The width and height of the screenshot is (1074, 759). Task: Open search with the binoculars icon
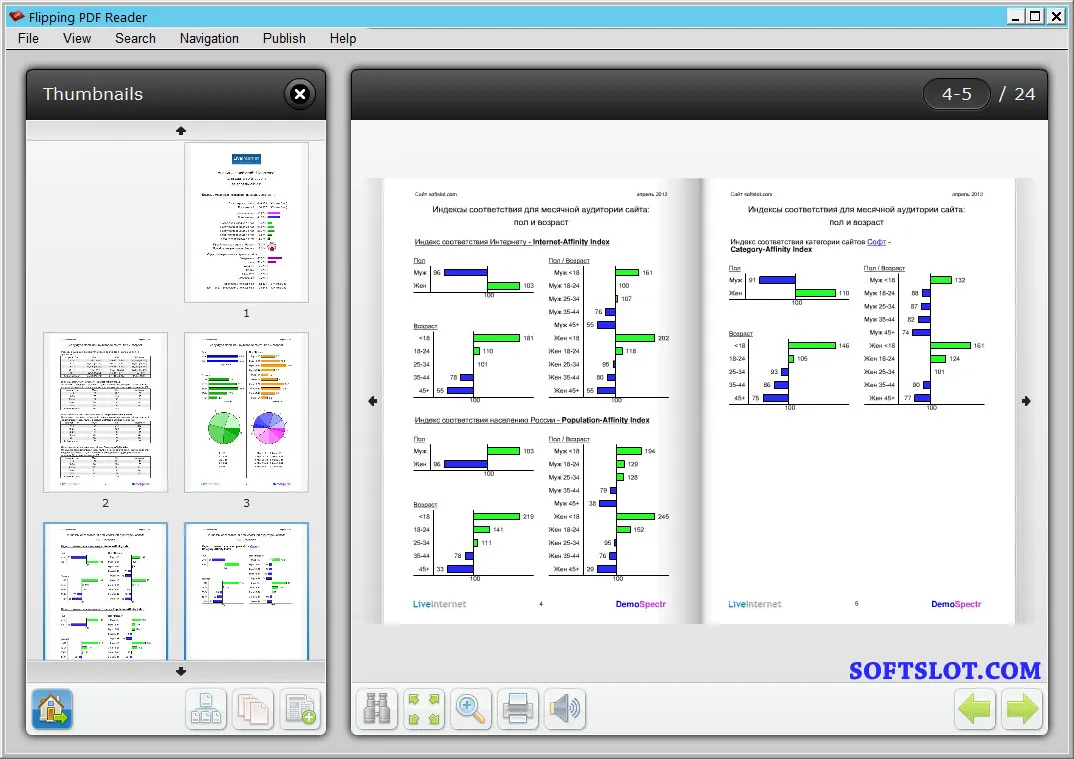[x=377, y=709]
